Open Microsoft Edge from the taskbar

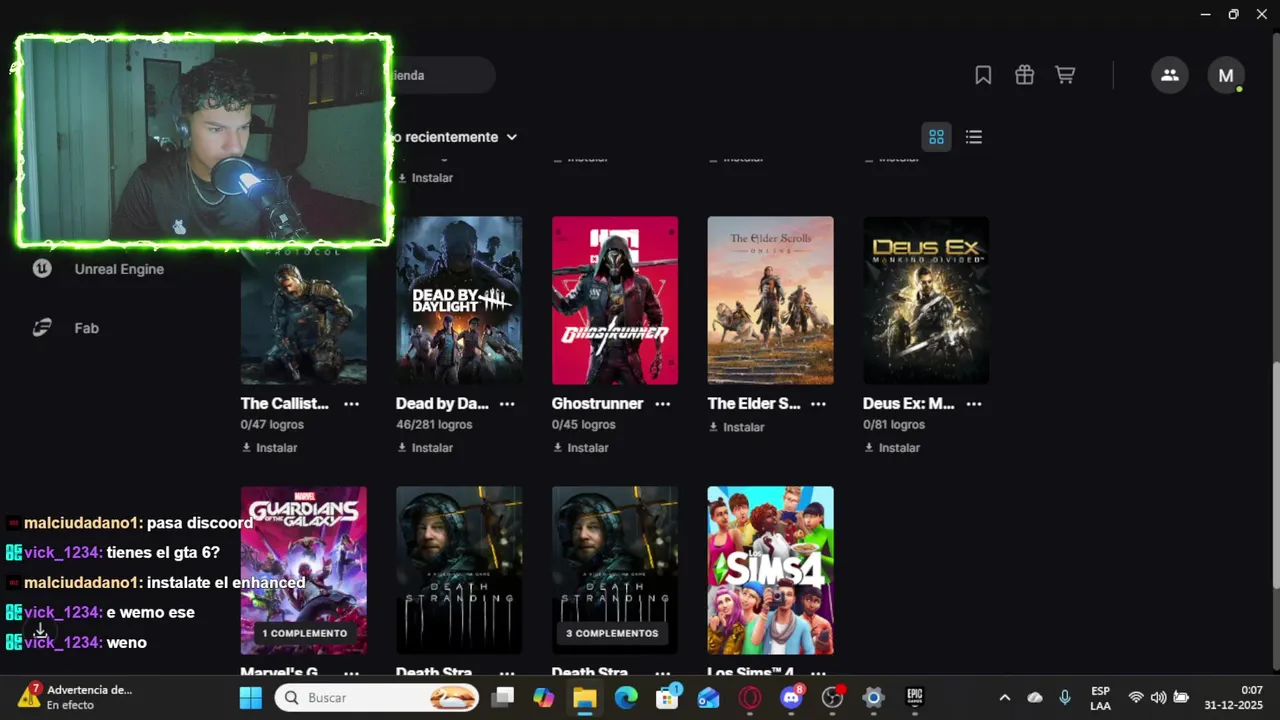[626, 697]
